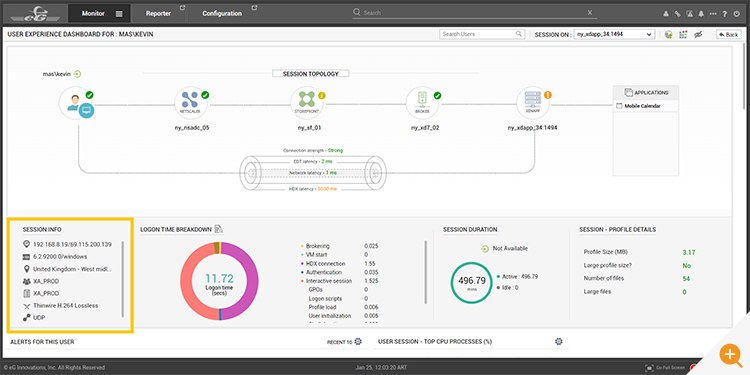Toggle the crossed-eye visibility icon

(x=698, y=34)
